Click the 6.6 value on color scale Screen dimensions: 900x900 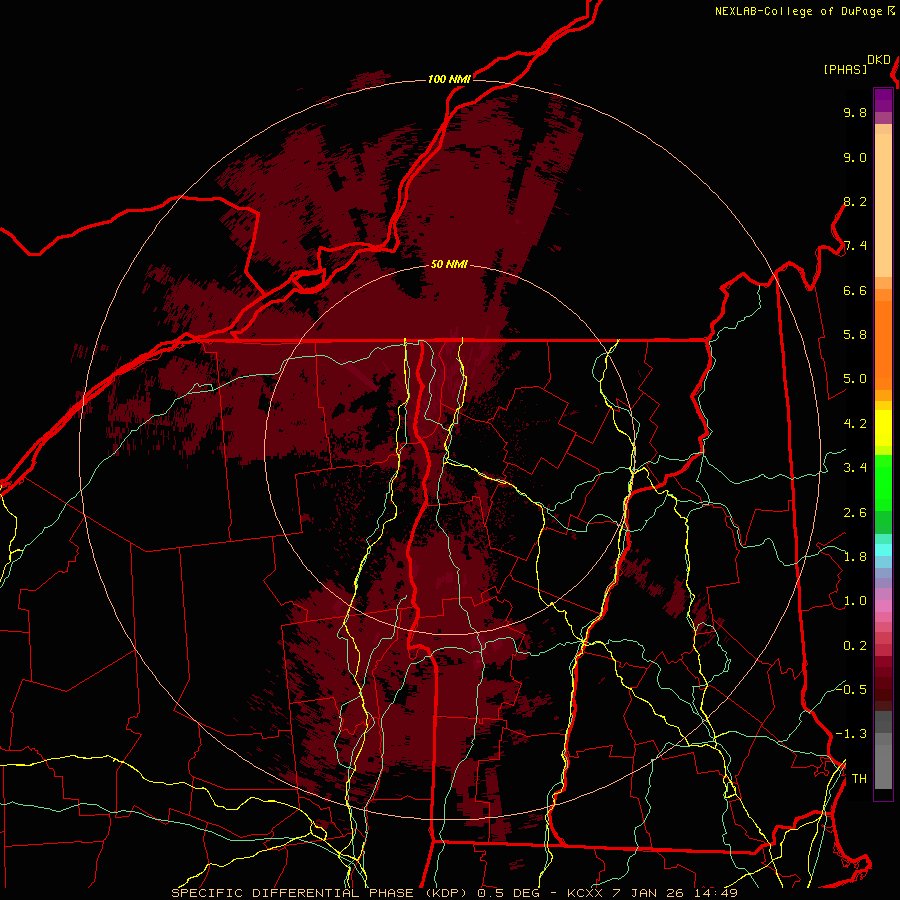855,290
